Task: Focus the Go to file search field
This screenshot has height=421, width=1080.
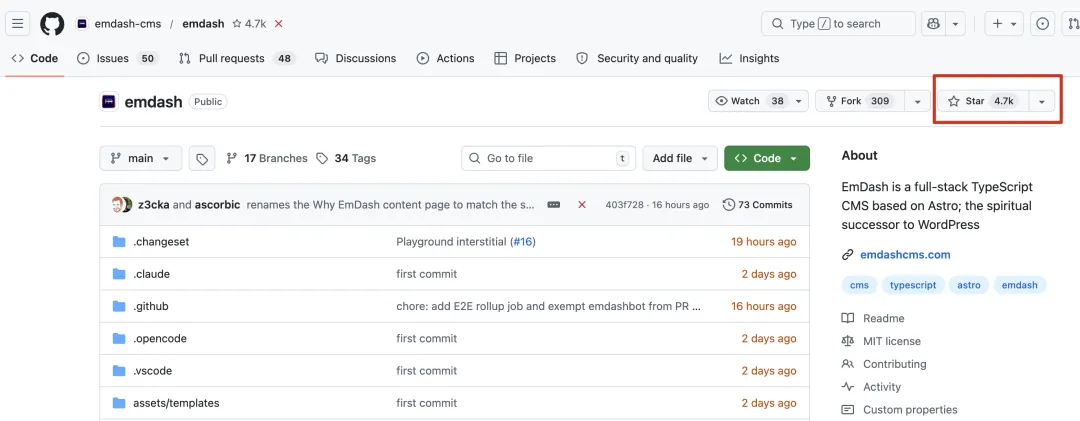Action: point(548,158)
